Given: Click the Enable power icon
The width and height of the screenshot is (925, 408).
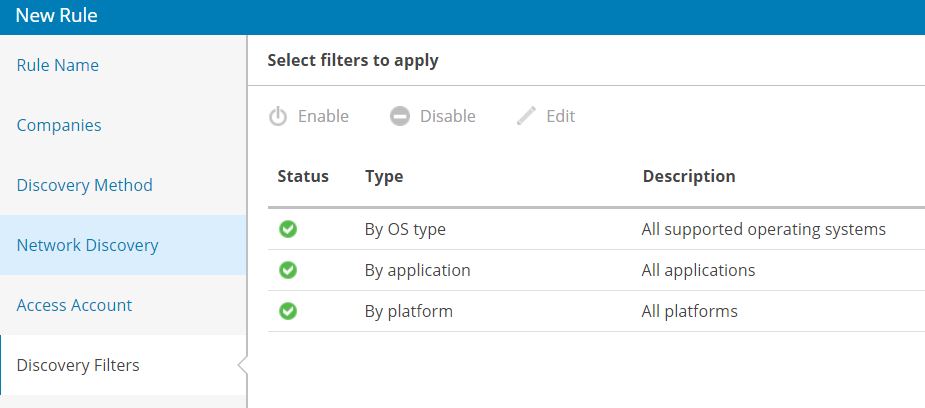Looking at the screenshot, I should coord(278,117).
